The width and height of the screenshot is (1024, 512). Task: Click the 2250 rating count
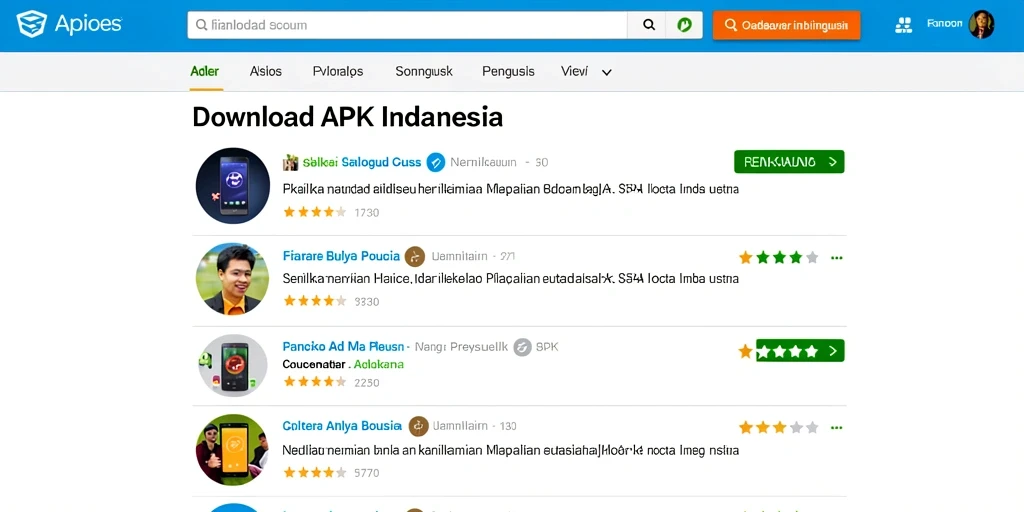coord(366,383)
